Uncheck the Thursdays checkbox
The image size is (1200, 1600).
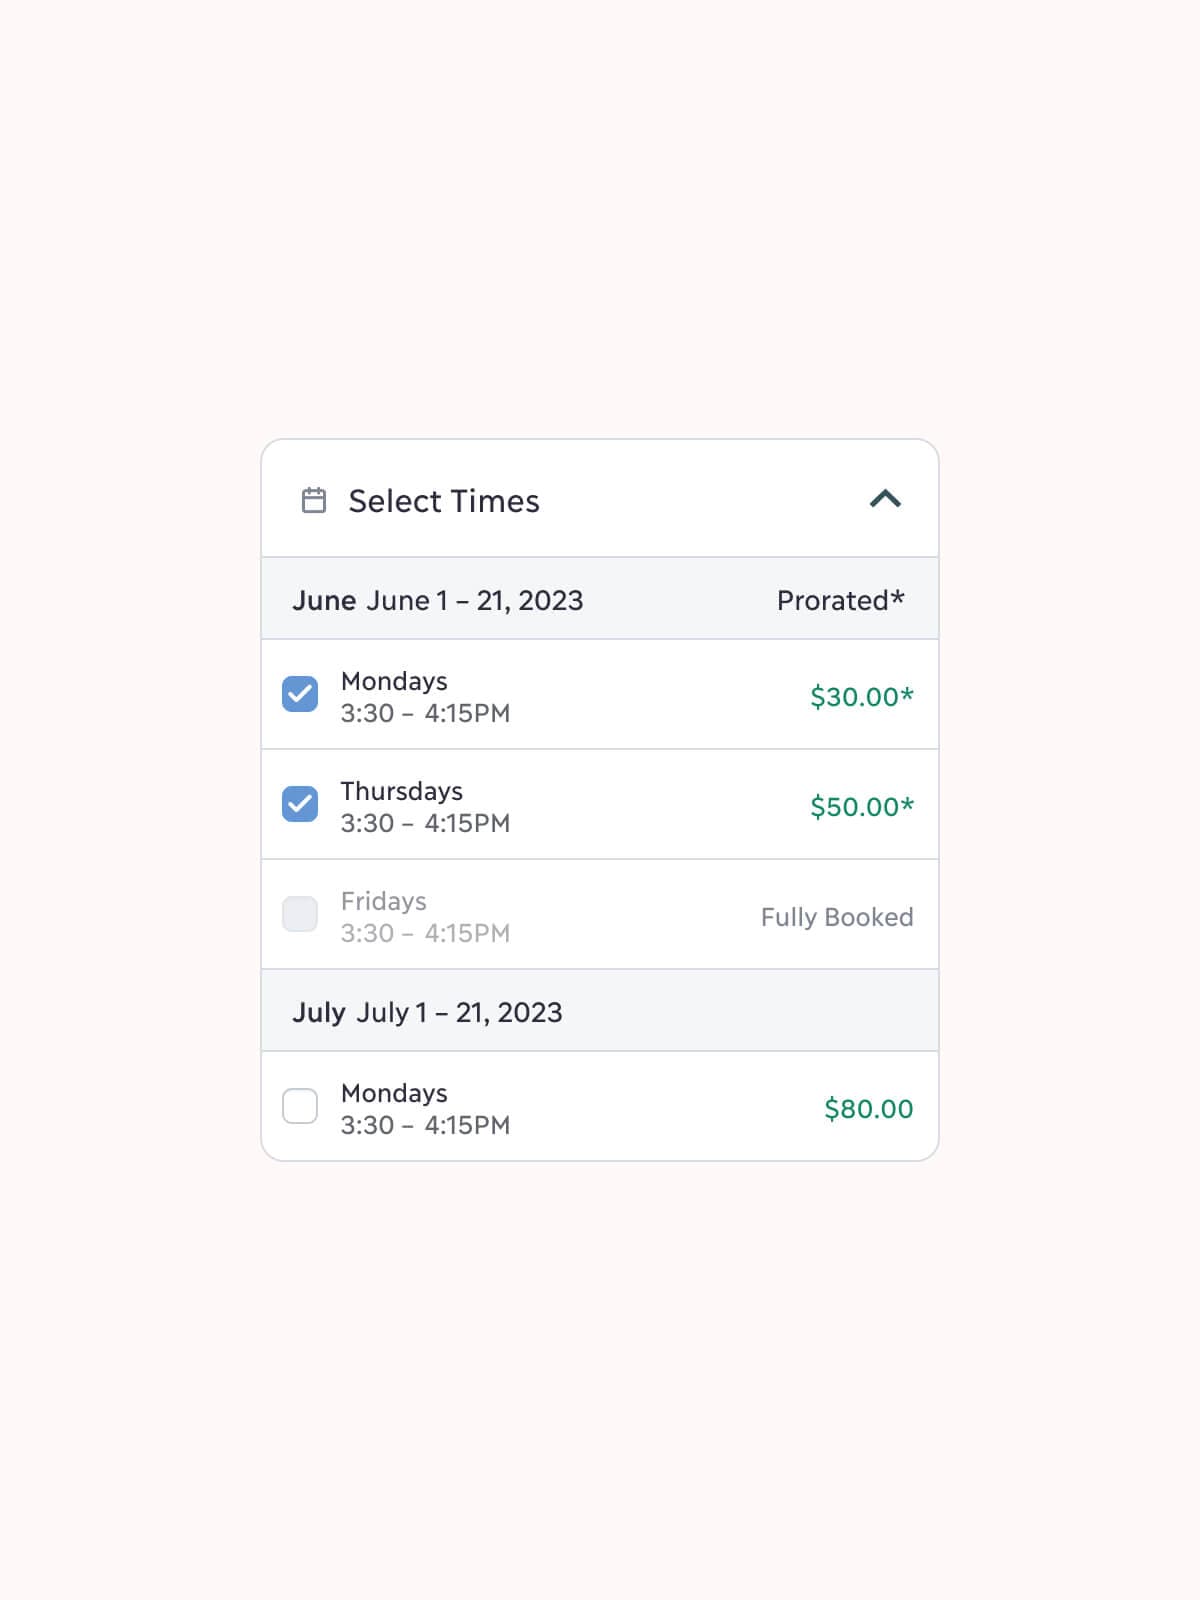click(300, 804)
